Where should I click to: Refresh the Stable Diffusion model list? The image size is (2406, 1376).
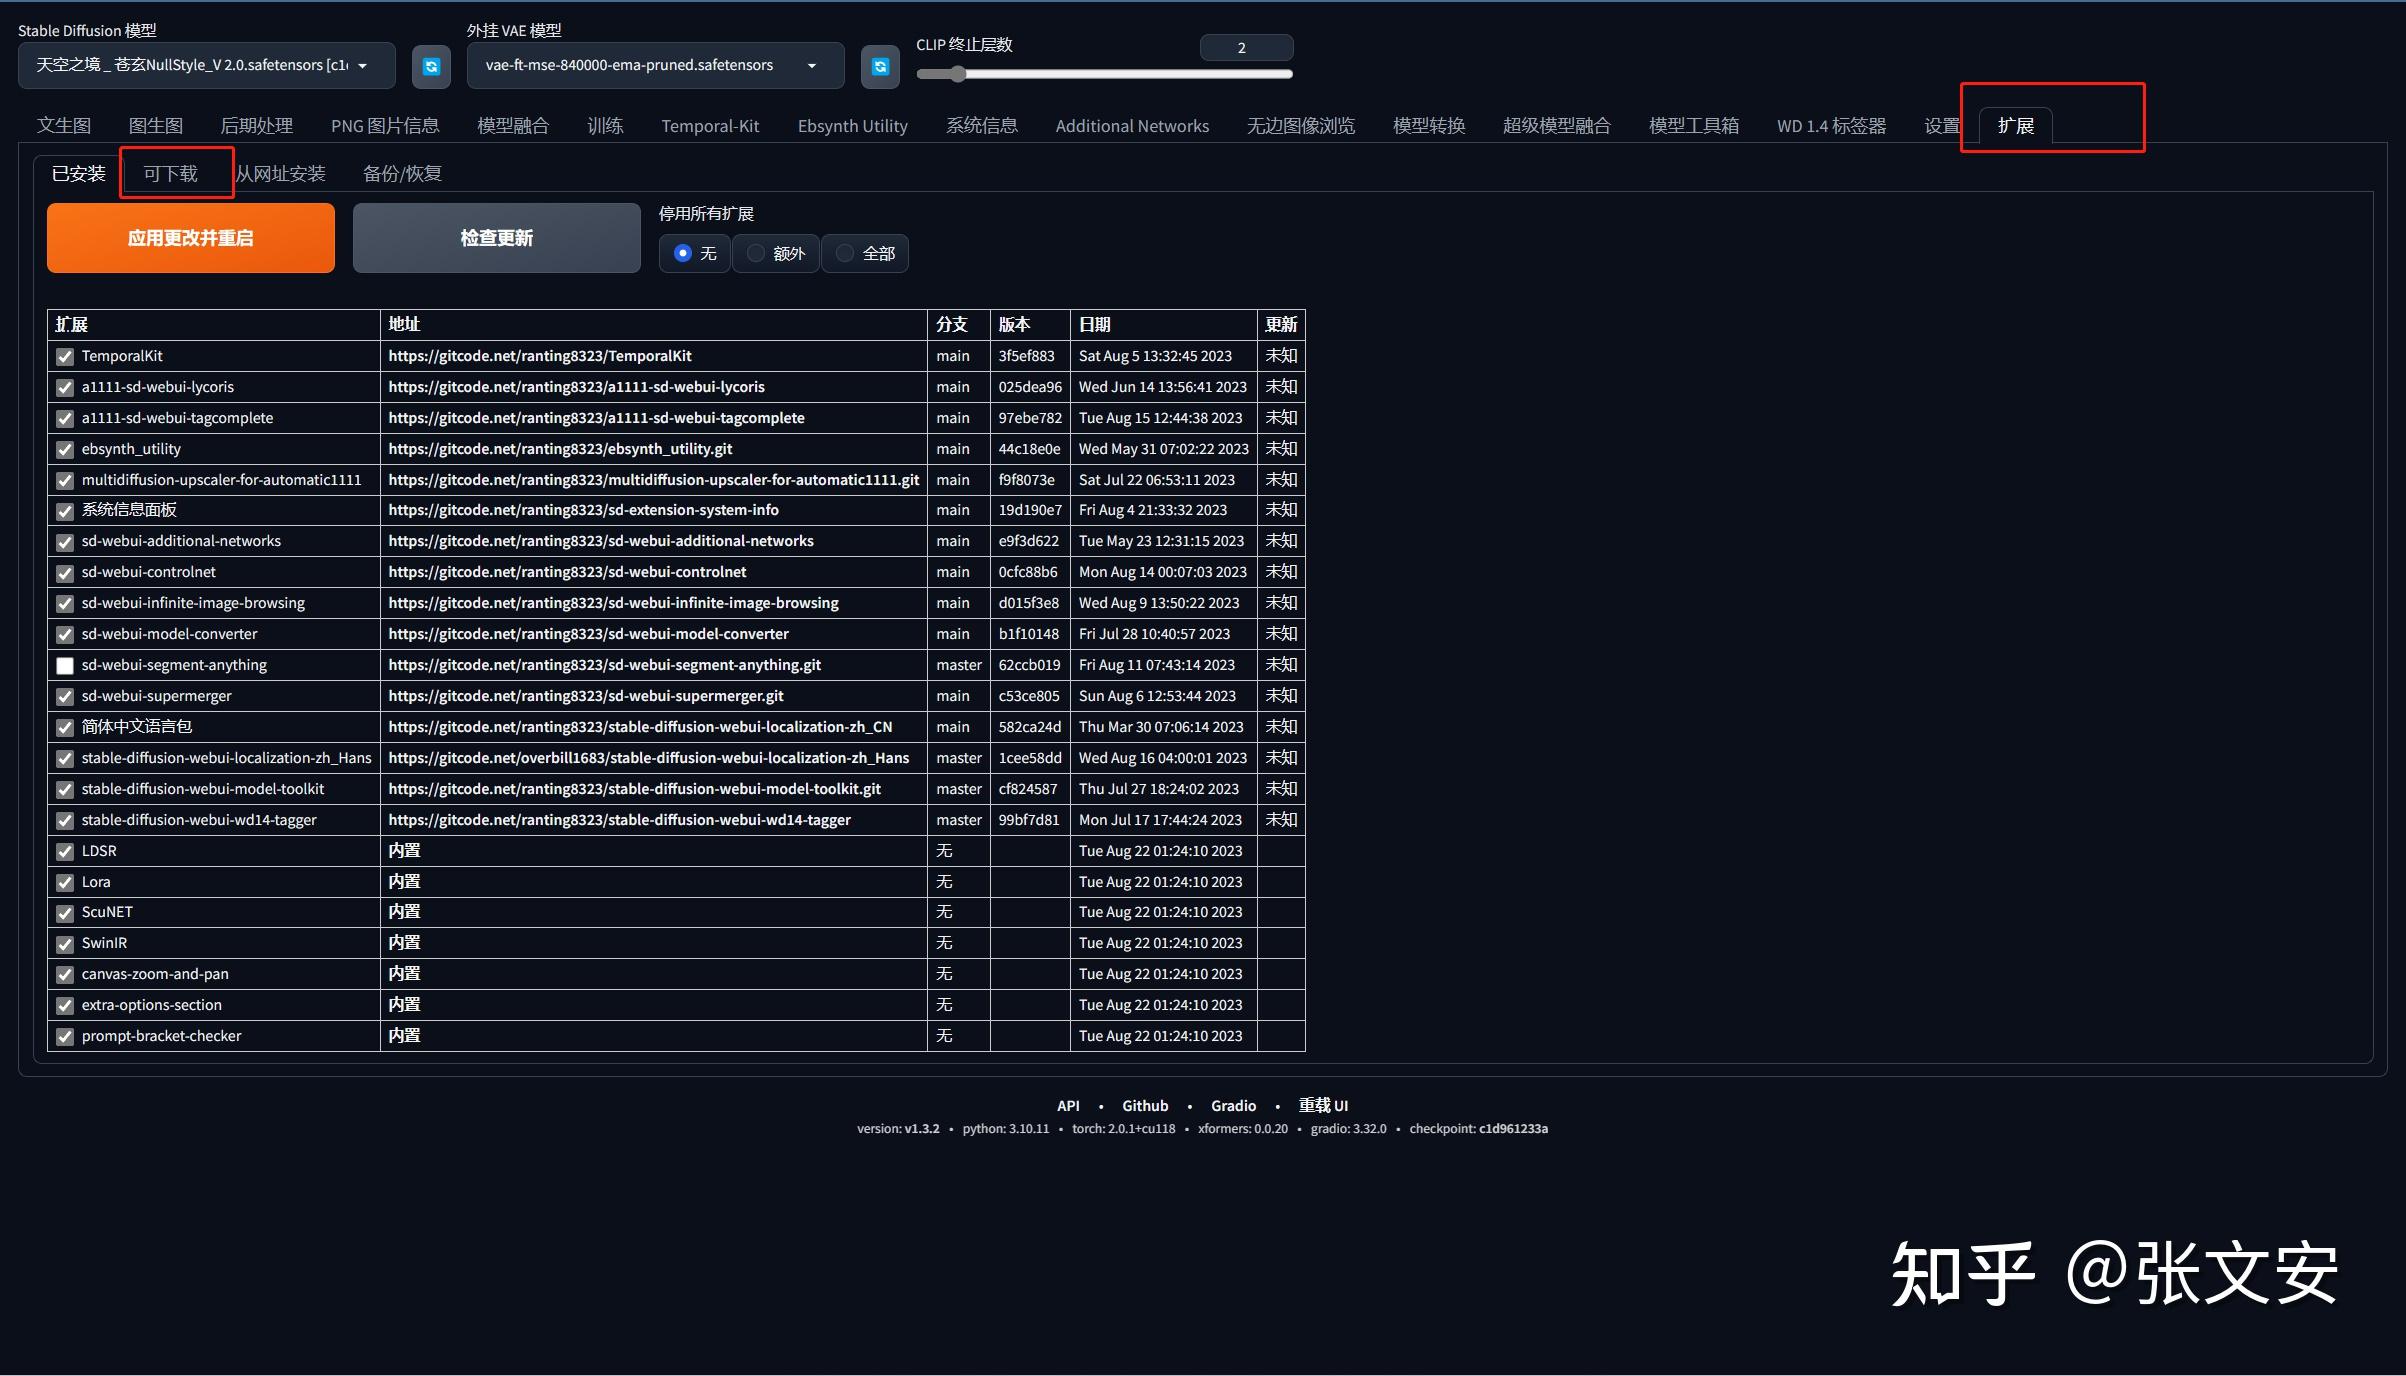431,66
